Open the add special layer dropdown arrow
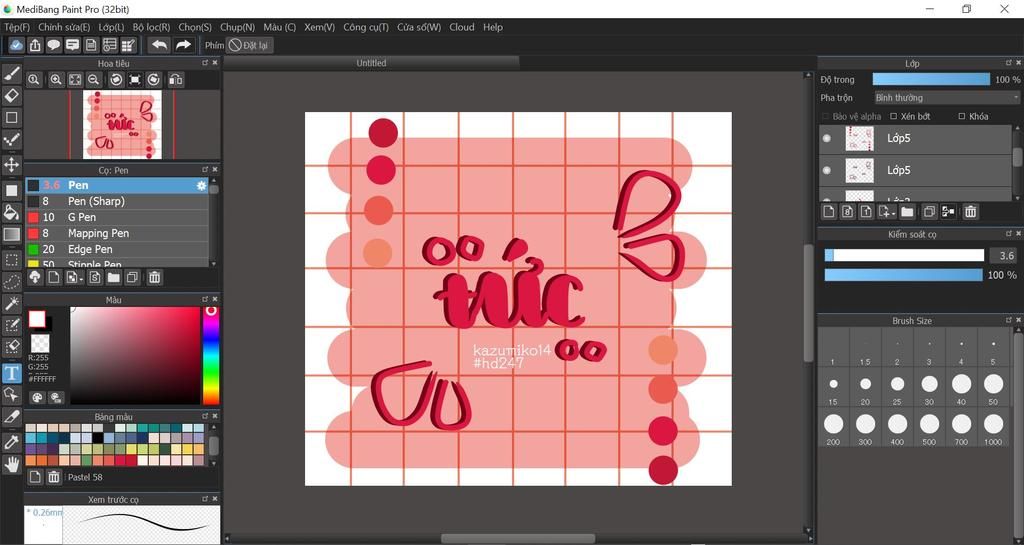The image size is (1024, 545). click(x=887, y=211)
